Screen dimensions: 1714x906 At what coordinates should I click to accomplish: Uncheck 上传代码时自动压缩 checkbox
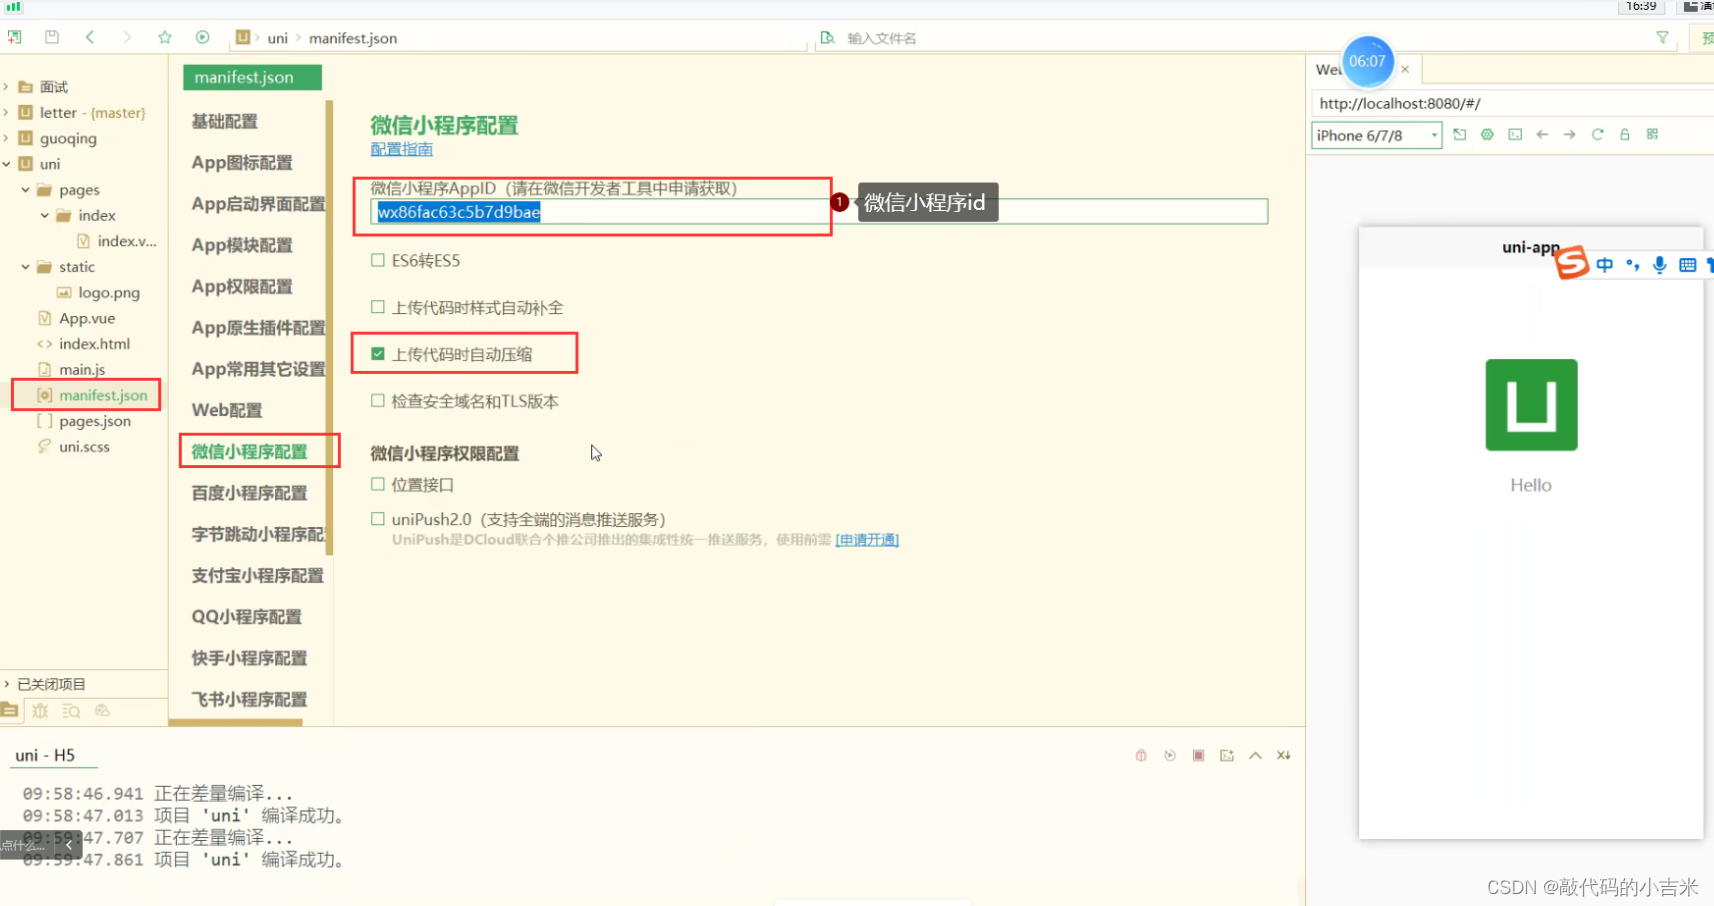[378, 354]
